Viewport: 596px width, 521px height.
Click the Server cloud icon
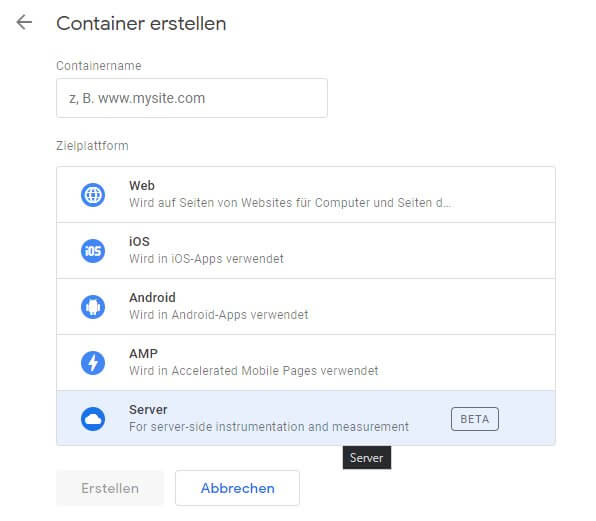pyautogui.click(x=93, y=419)
